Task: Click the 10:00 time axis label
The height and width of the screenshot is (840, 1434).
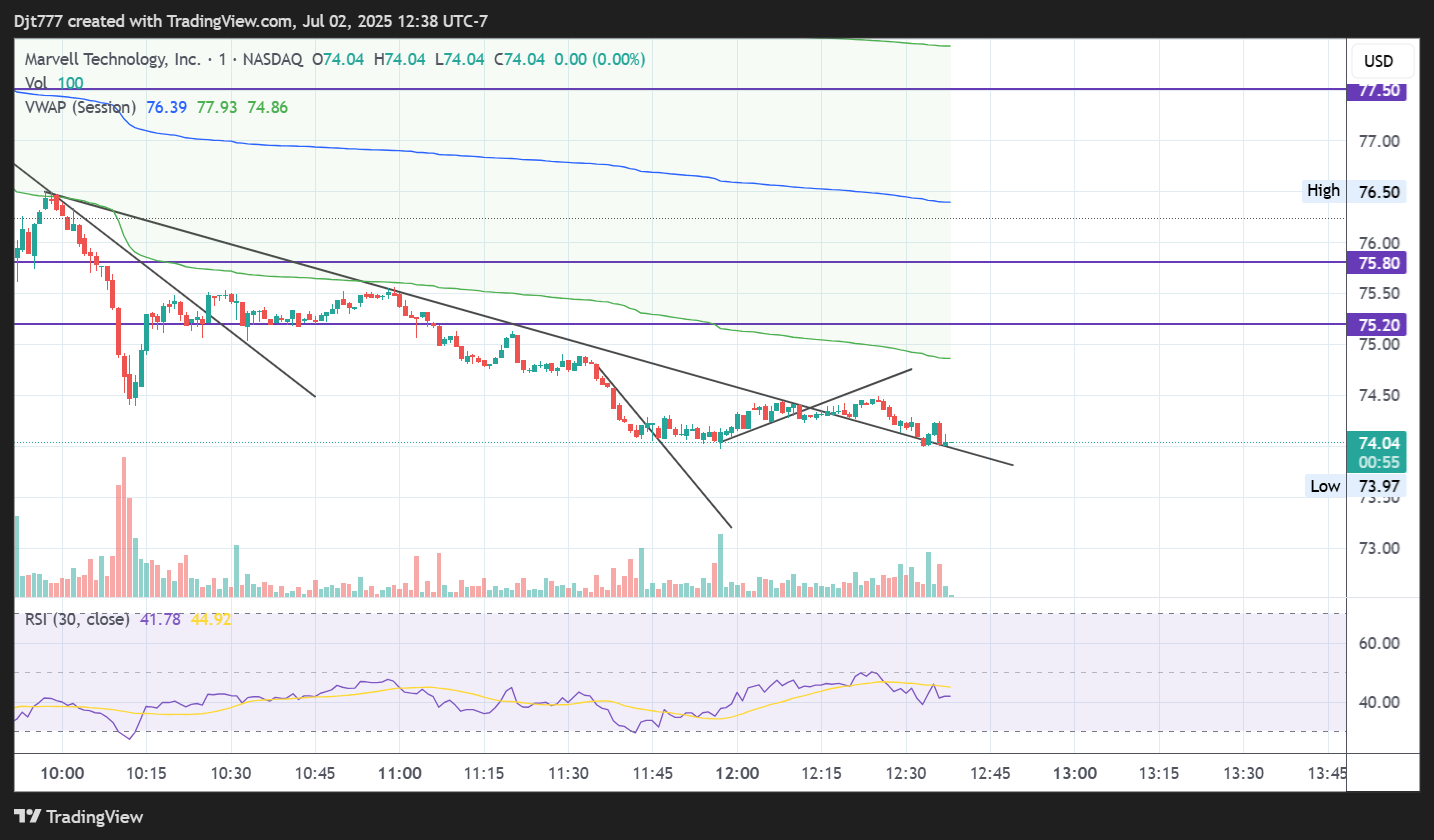Action: 63,773
